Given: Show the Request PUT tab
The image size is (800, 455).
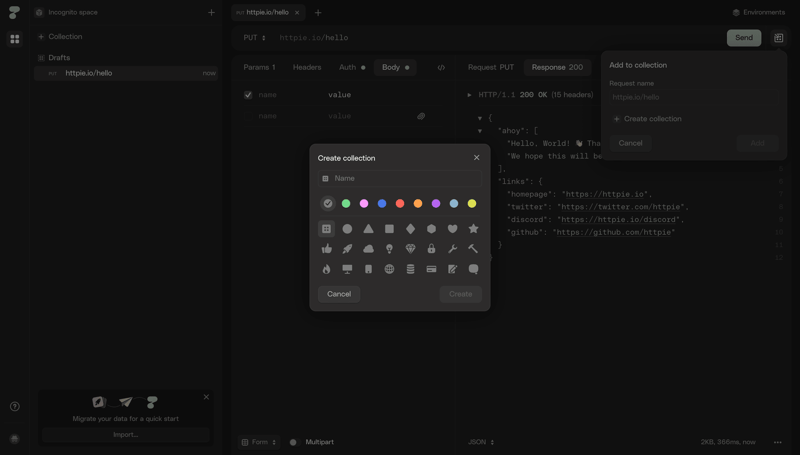Looking at the screenshot, I should [x=491, y=67].
